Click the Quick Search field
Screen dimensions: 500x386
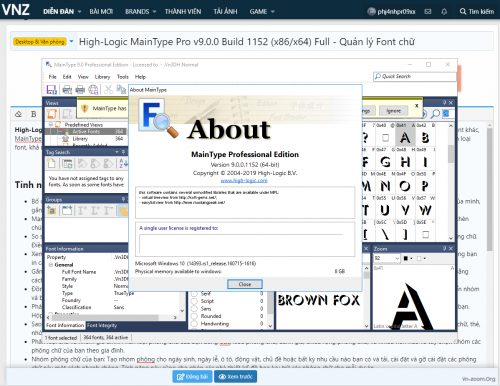[x=415, y=76]
